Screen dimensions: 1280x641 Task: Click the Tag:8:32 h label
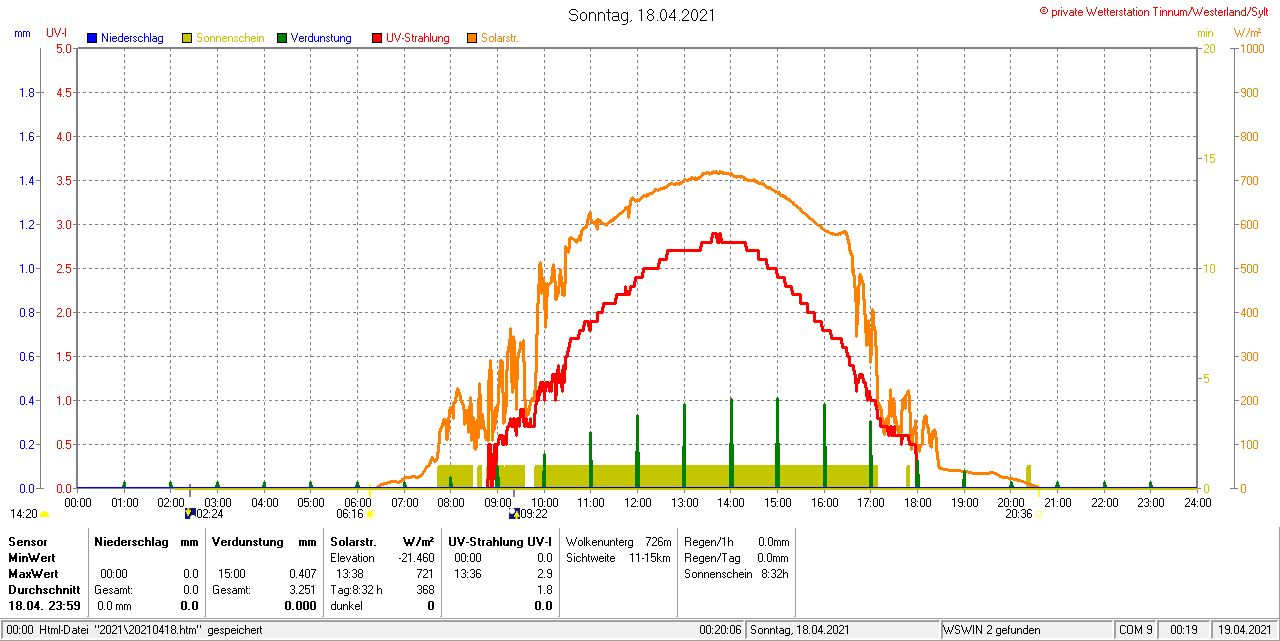[356, 590]
